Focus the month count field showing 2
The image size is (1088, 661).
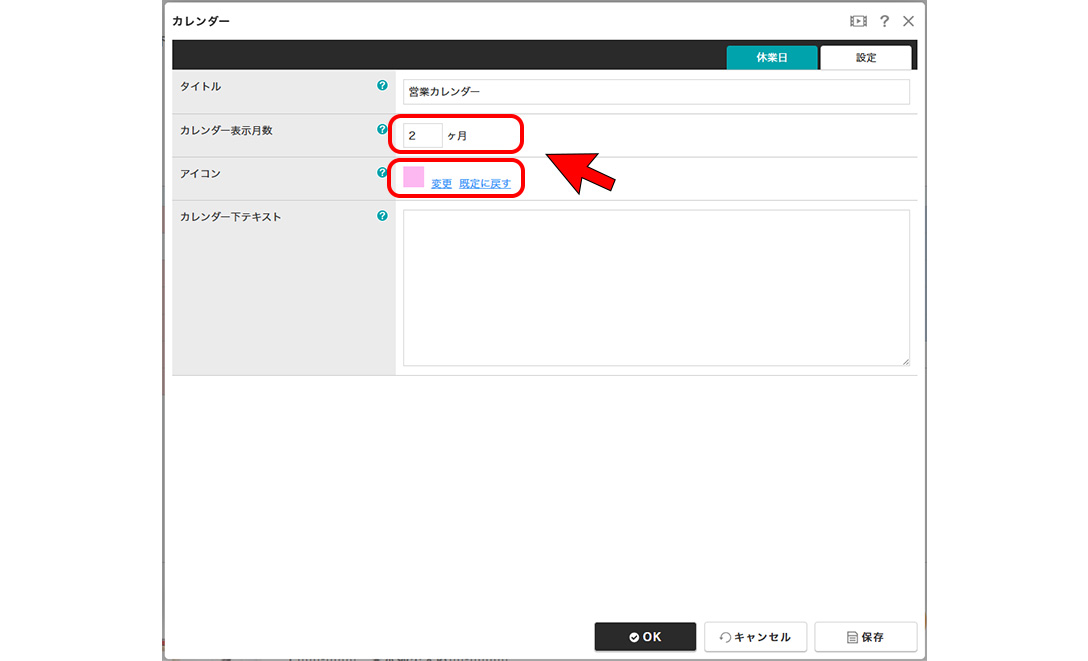[x=422, y=135]
